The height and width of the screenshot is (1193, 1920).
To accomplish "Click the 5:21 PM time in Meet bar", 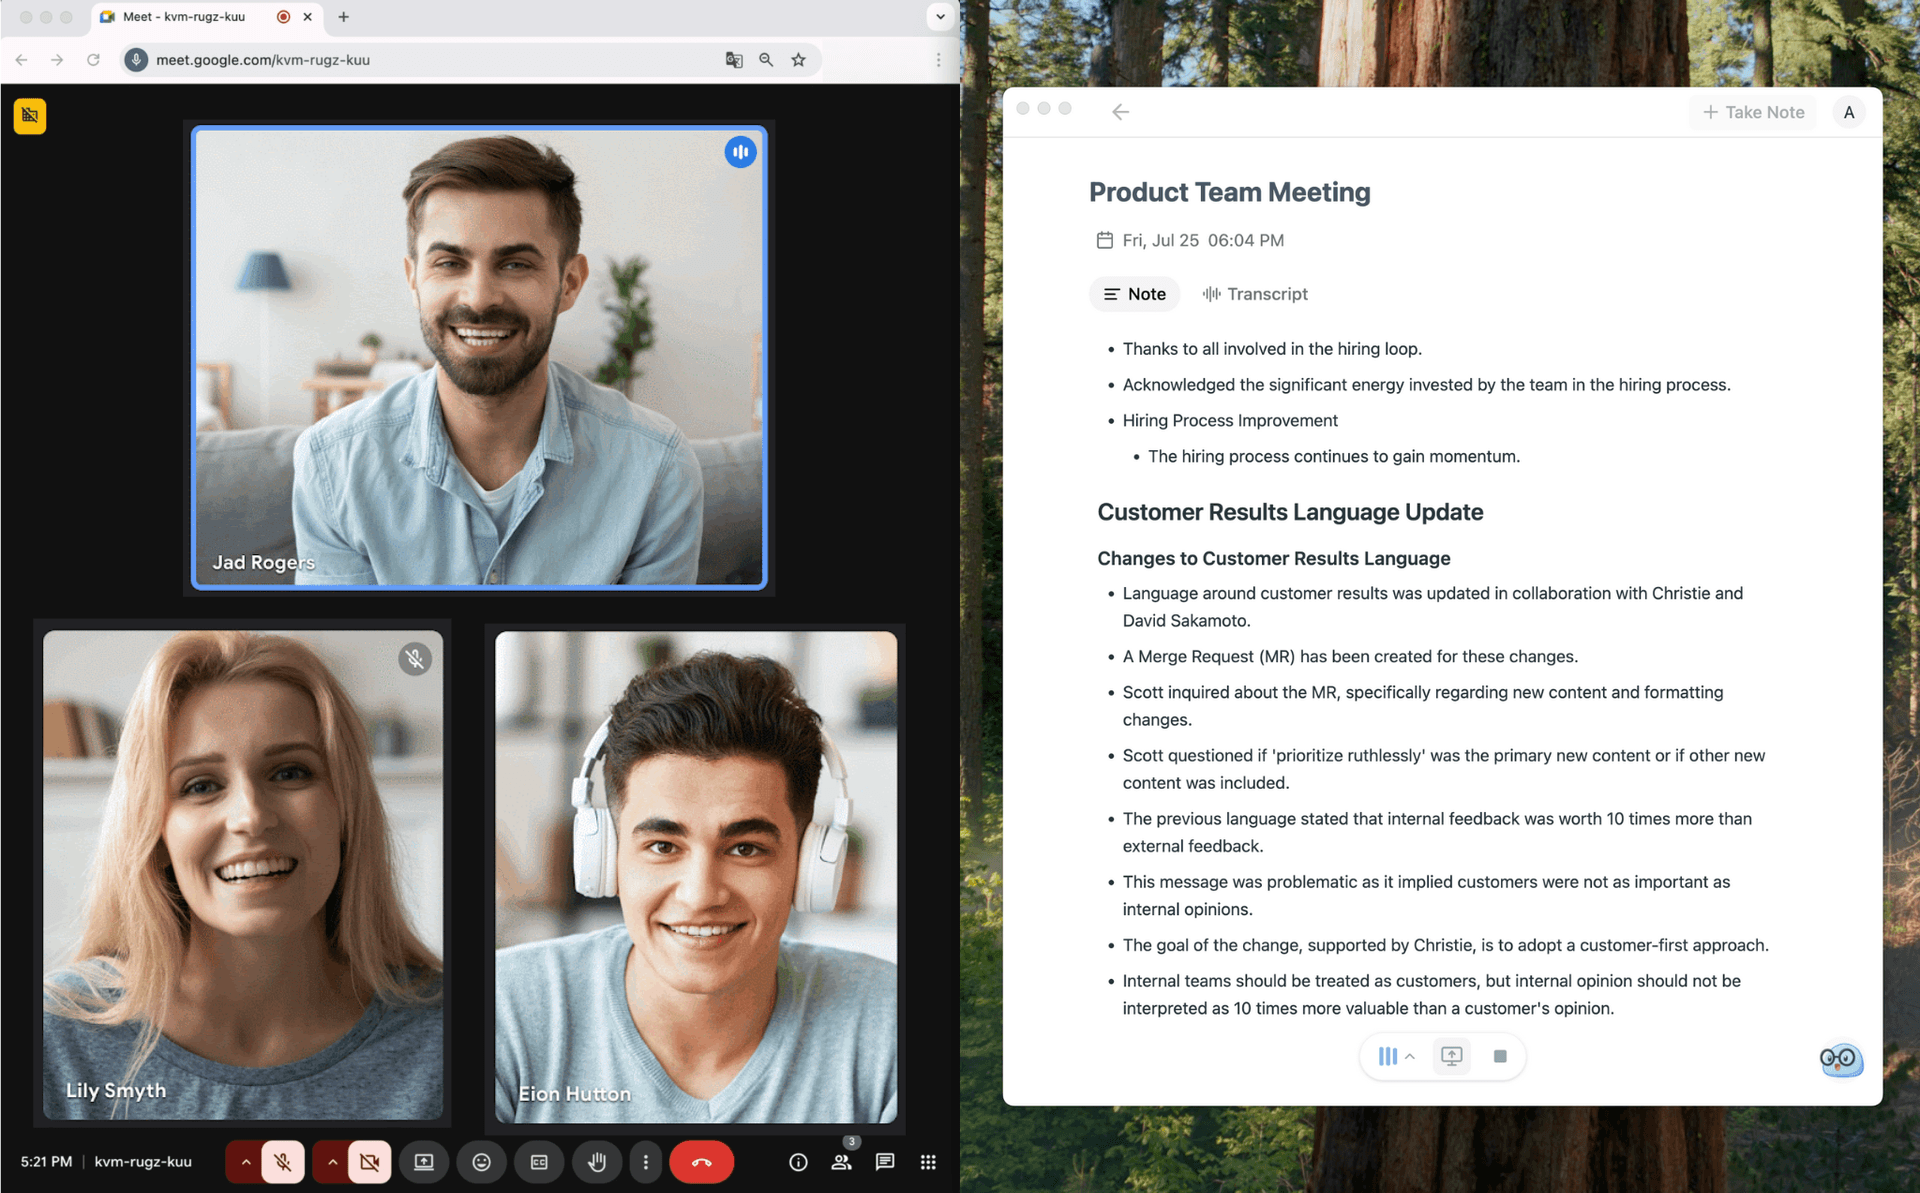I will [46, 1162].
